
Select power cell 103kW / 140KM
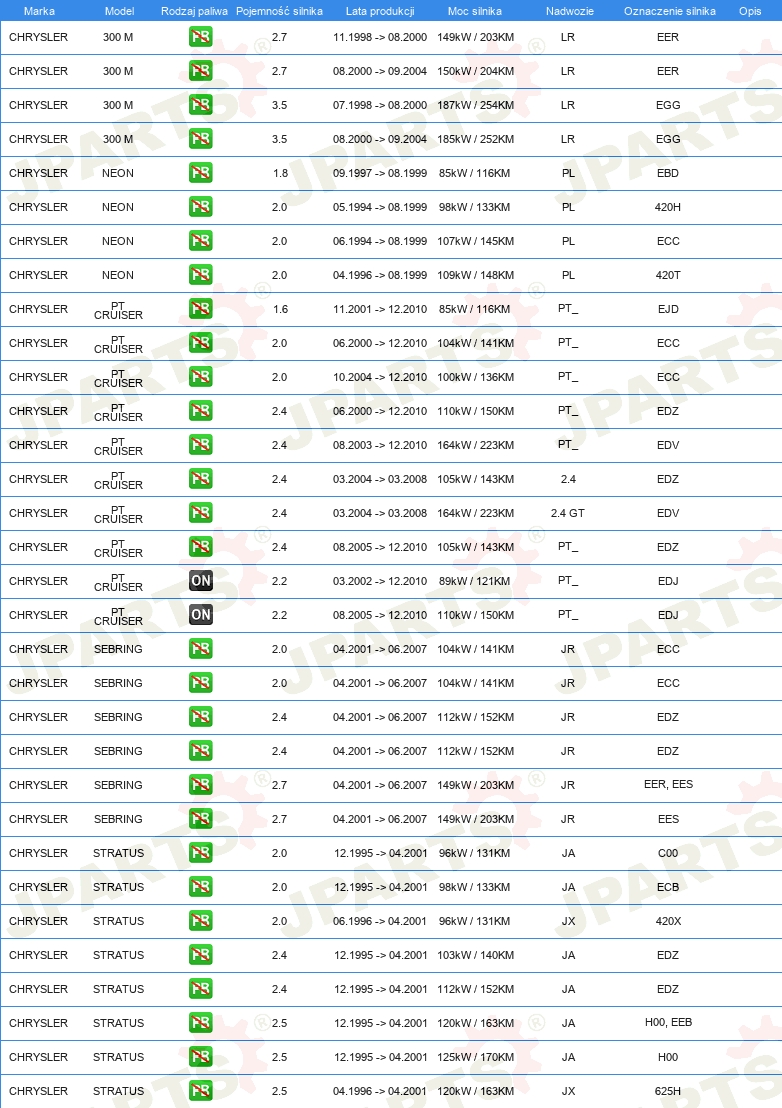[475, 955]
